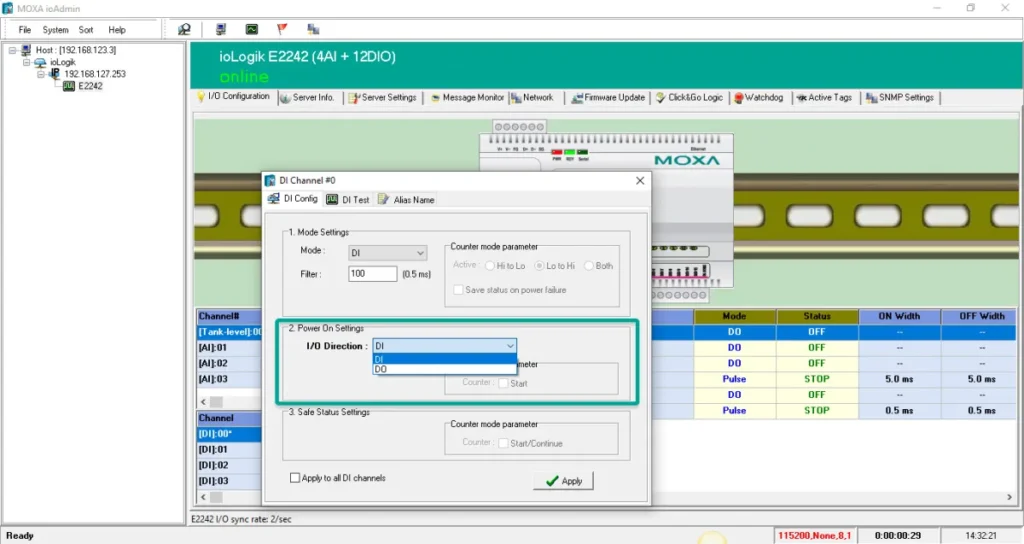Open the Server Settings tab
1024x544 pixels.
coord(383,97)
